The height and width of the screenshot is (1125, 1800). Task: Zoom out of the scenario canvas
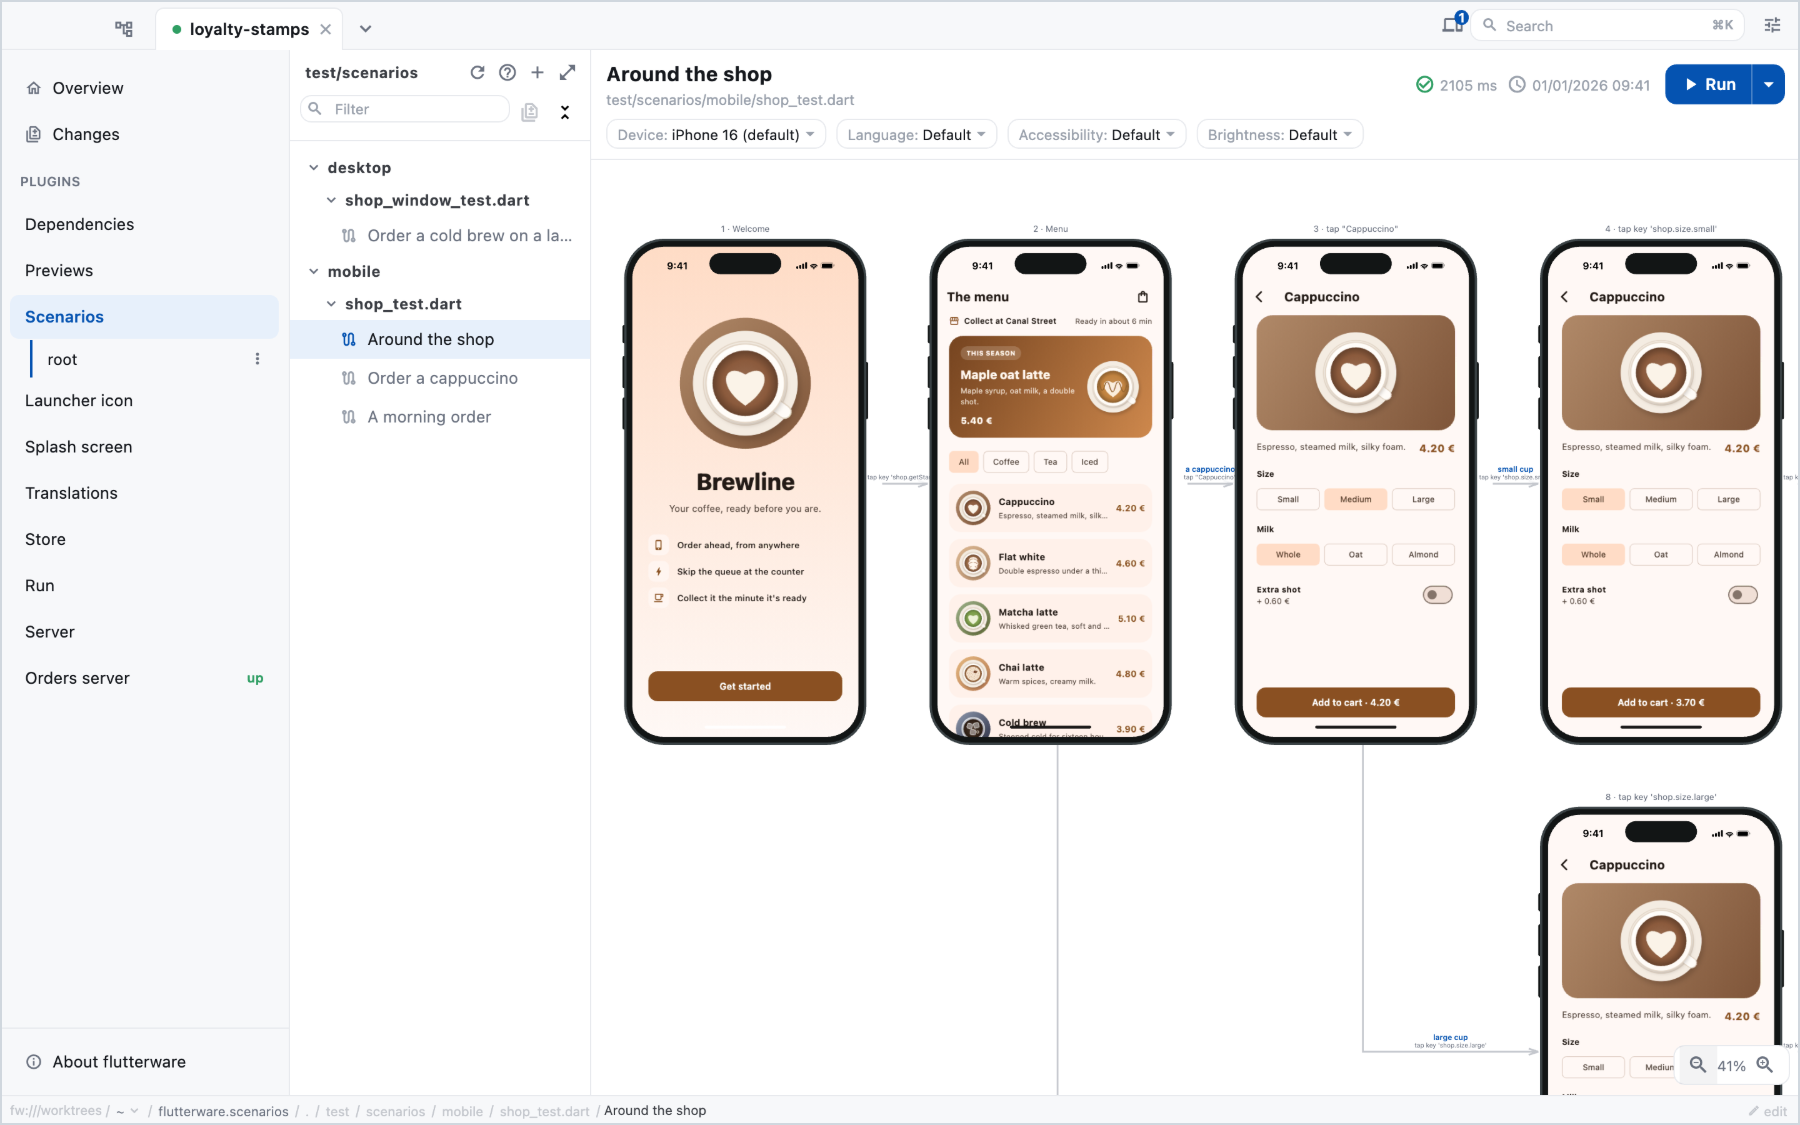click(x=1698, y=1065)
